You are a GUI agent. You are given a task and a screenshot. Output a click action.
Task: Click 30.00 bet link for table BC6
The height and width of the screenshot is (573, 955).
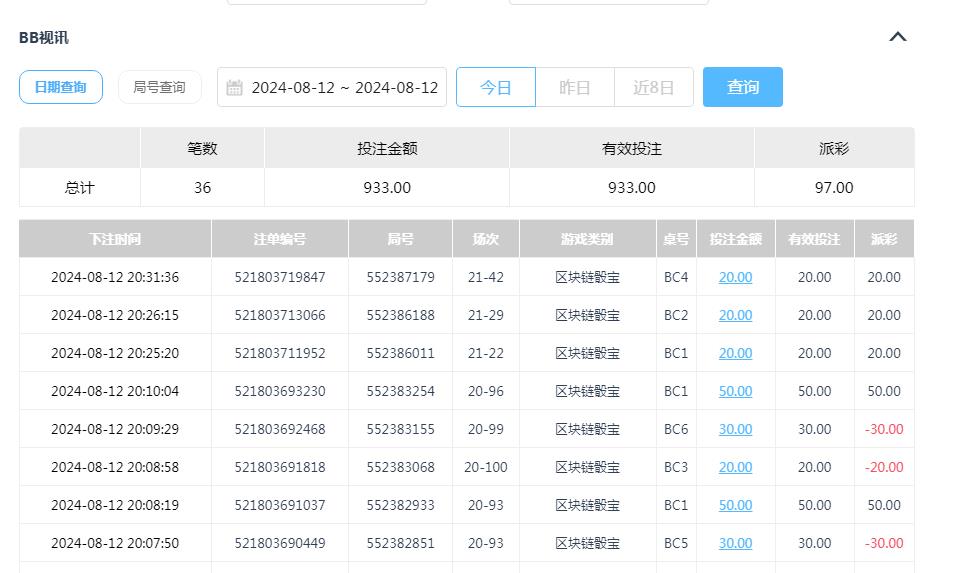[x=735, y=429]
